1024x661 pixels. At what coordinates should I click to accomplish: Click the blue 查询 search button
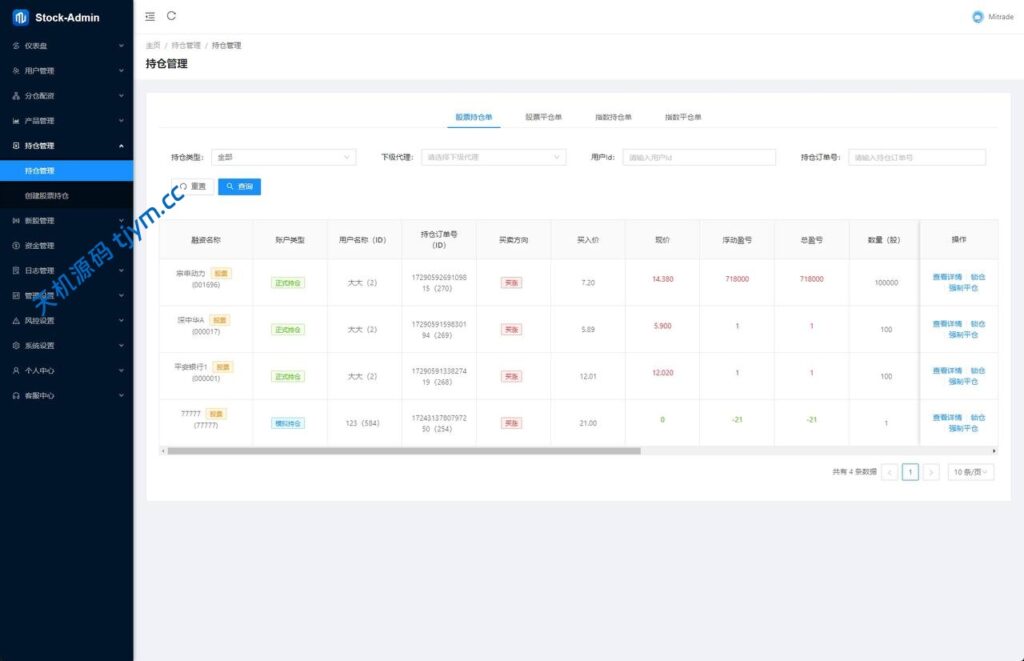[239, 187]
